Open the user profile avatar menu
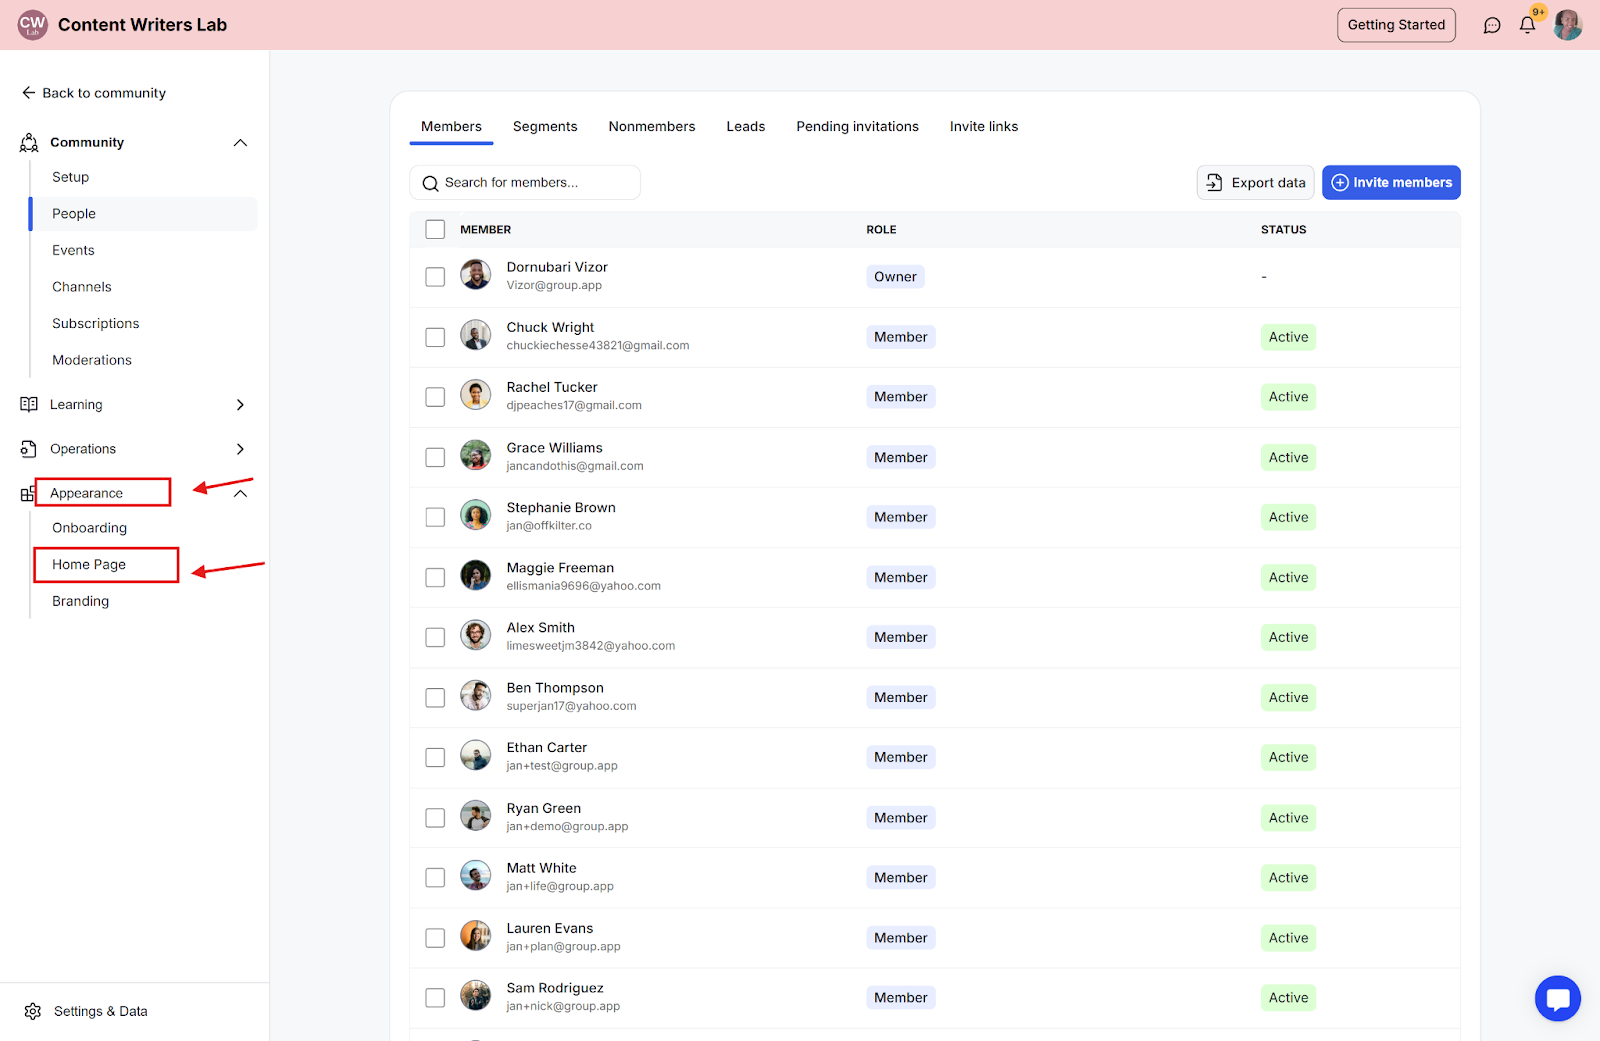The image size is (1600, 1041). coord(1567,25)
